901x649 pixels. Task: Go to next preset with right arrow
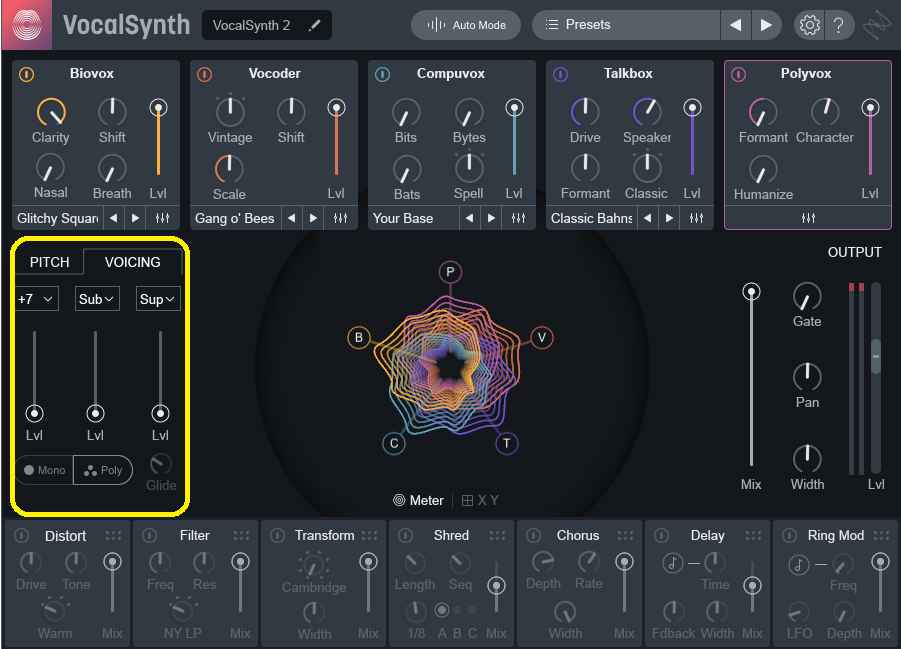point(766,25)
